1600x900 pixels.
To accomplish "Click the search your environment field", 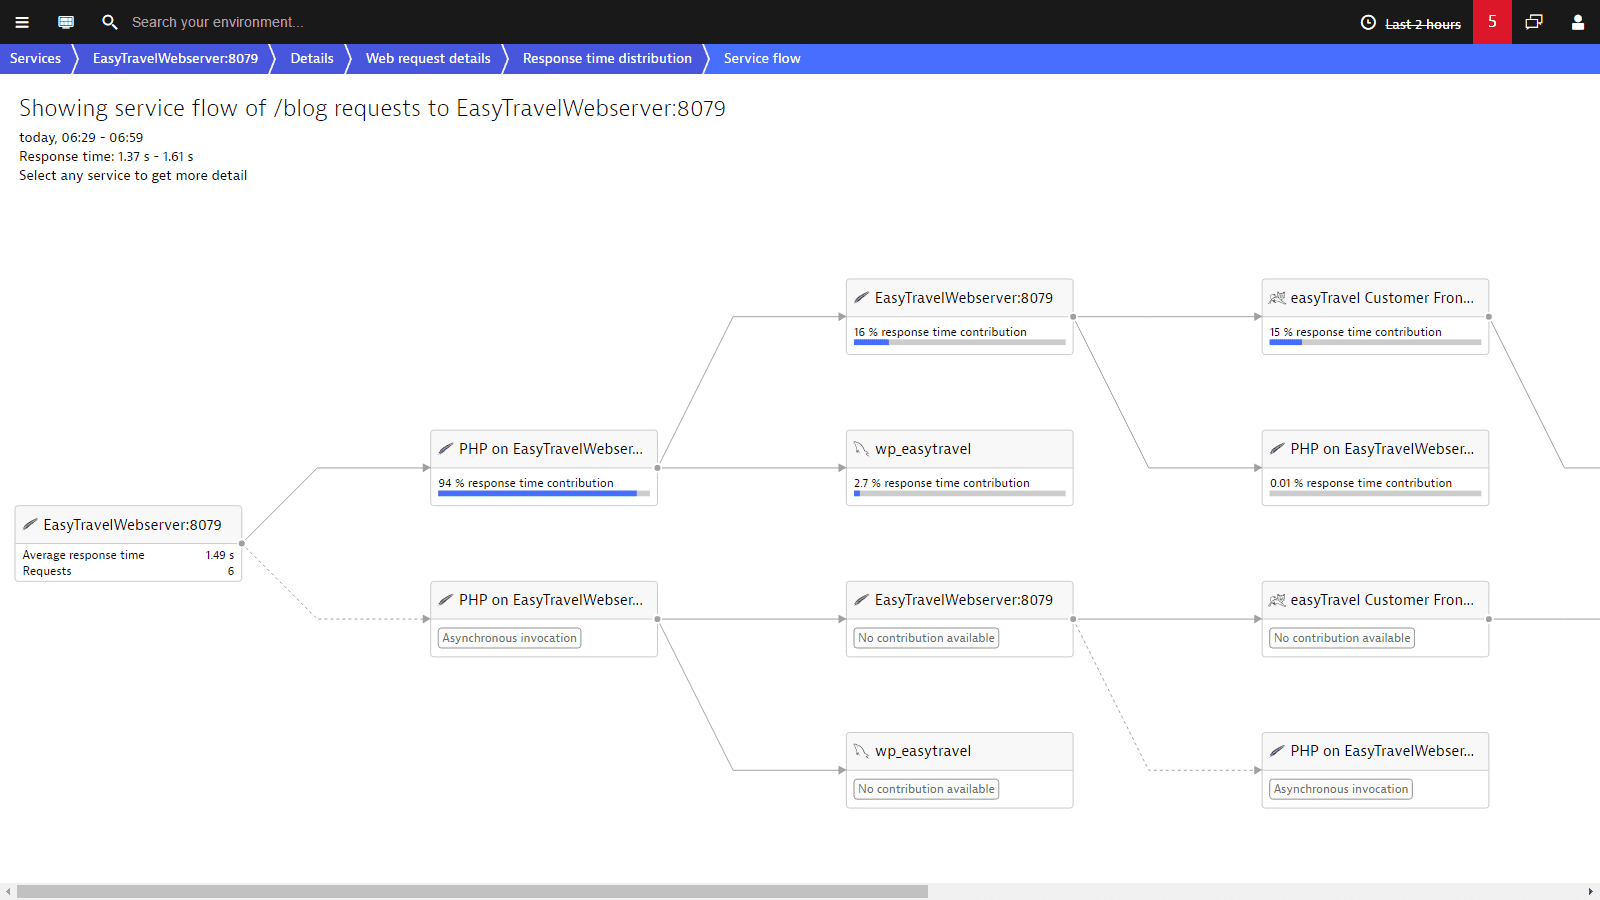I will 217,22.
